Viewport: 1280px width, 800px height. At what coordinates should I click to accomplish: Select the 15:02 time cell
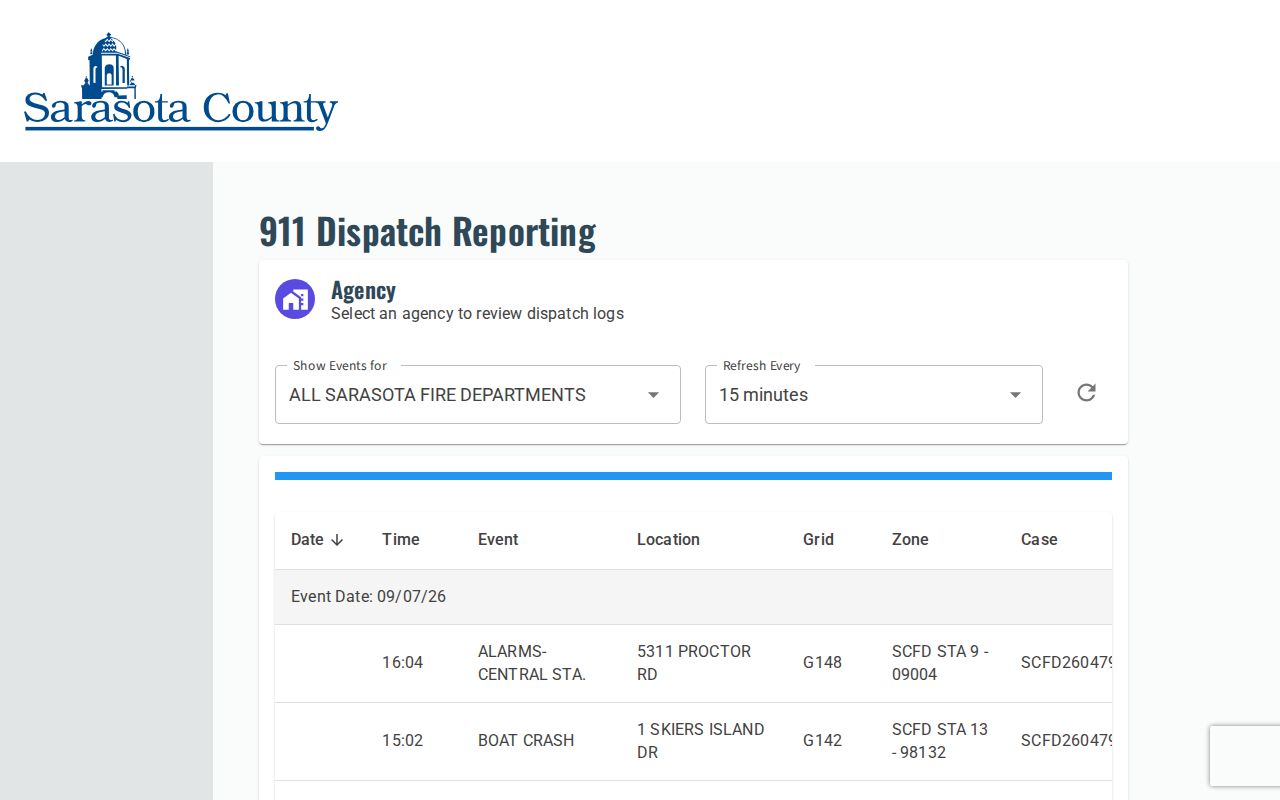pyautogui.click(x=402, y=741)
